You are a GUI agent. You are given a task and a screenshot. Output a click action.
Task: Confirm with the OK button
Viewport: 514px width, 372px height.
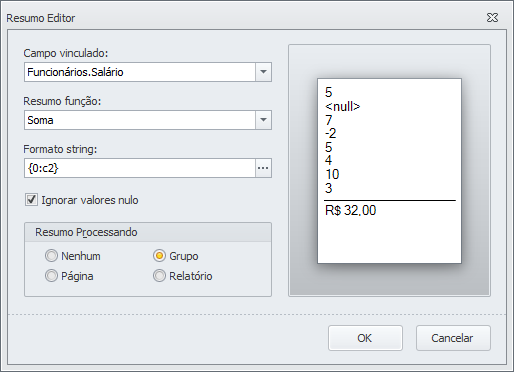click(365, 338)
